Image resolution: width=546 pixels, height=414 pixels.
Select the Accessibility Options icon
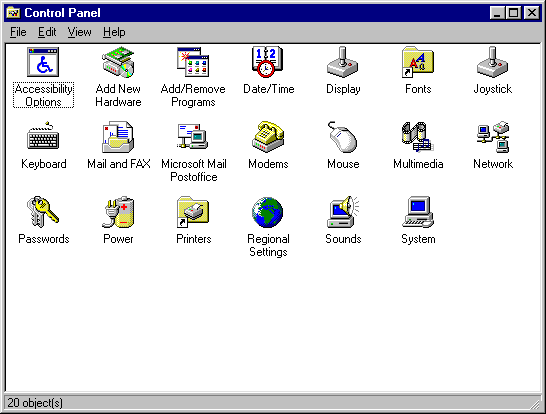pyautogui.click(x=43, y=62)
